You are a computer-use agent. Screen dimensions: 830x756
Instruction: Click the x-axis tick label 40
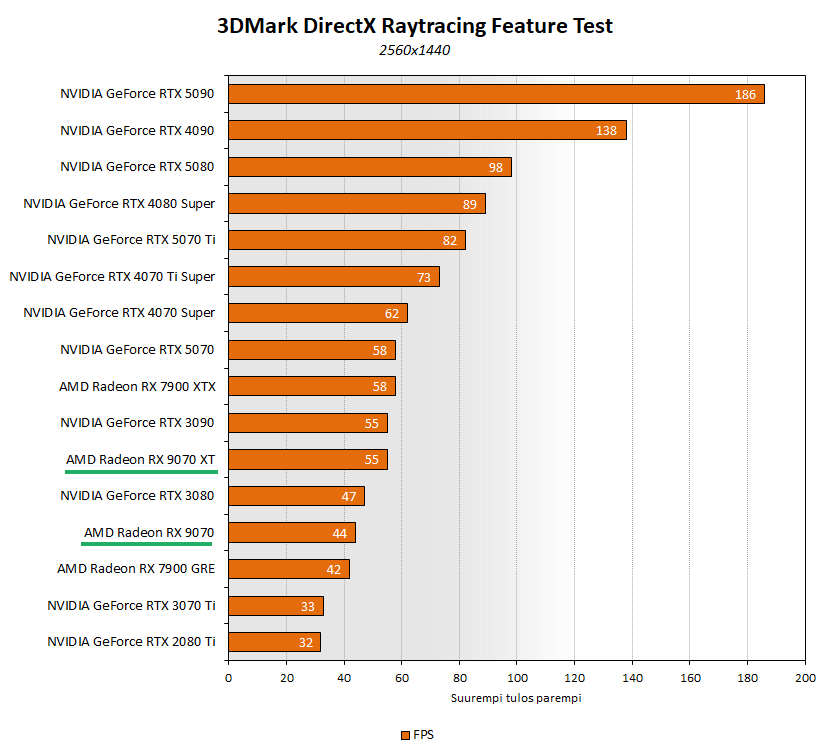(344, 678)
